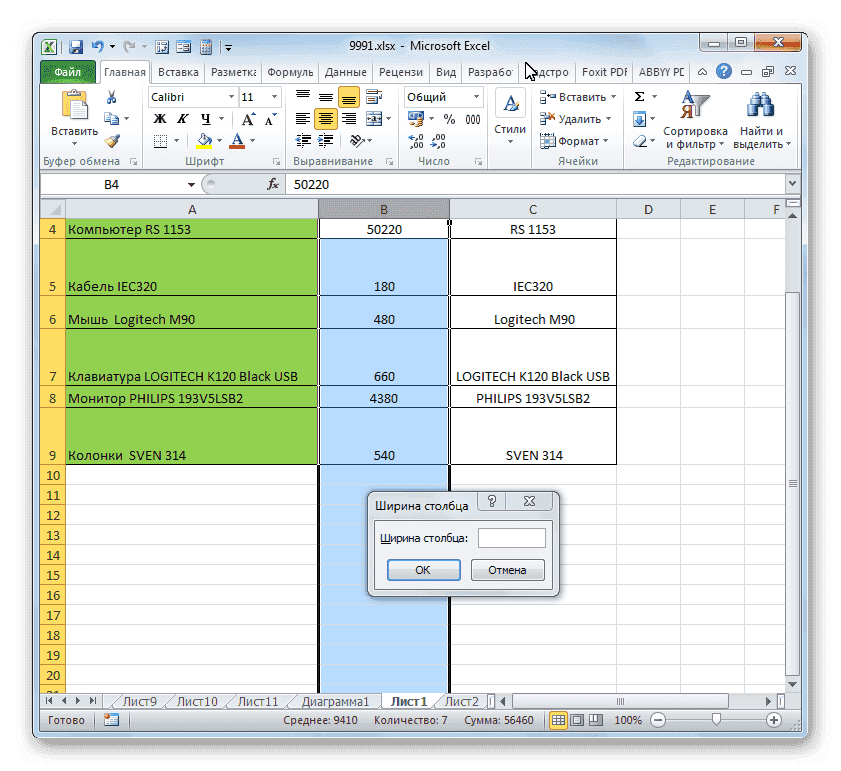Apply percent format with % icon
841x771 pixels.
pyautogui.click(x=449, y=118)
